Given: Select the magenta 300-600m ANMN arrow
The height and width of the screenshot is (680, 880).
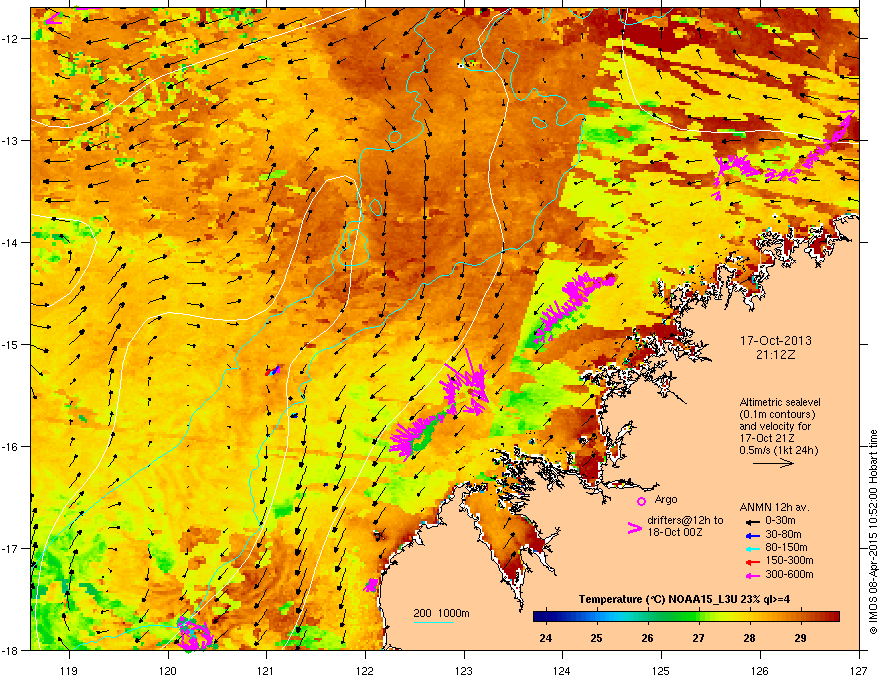Looking at the screenshot, I should (x=751, y=575).
